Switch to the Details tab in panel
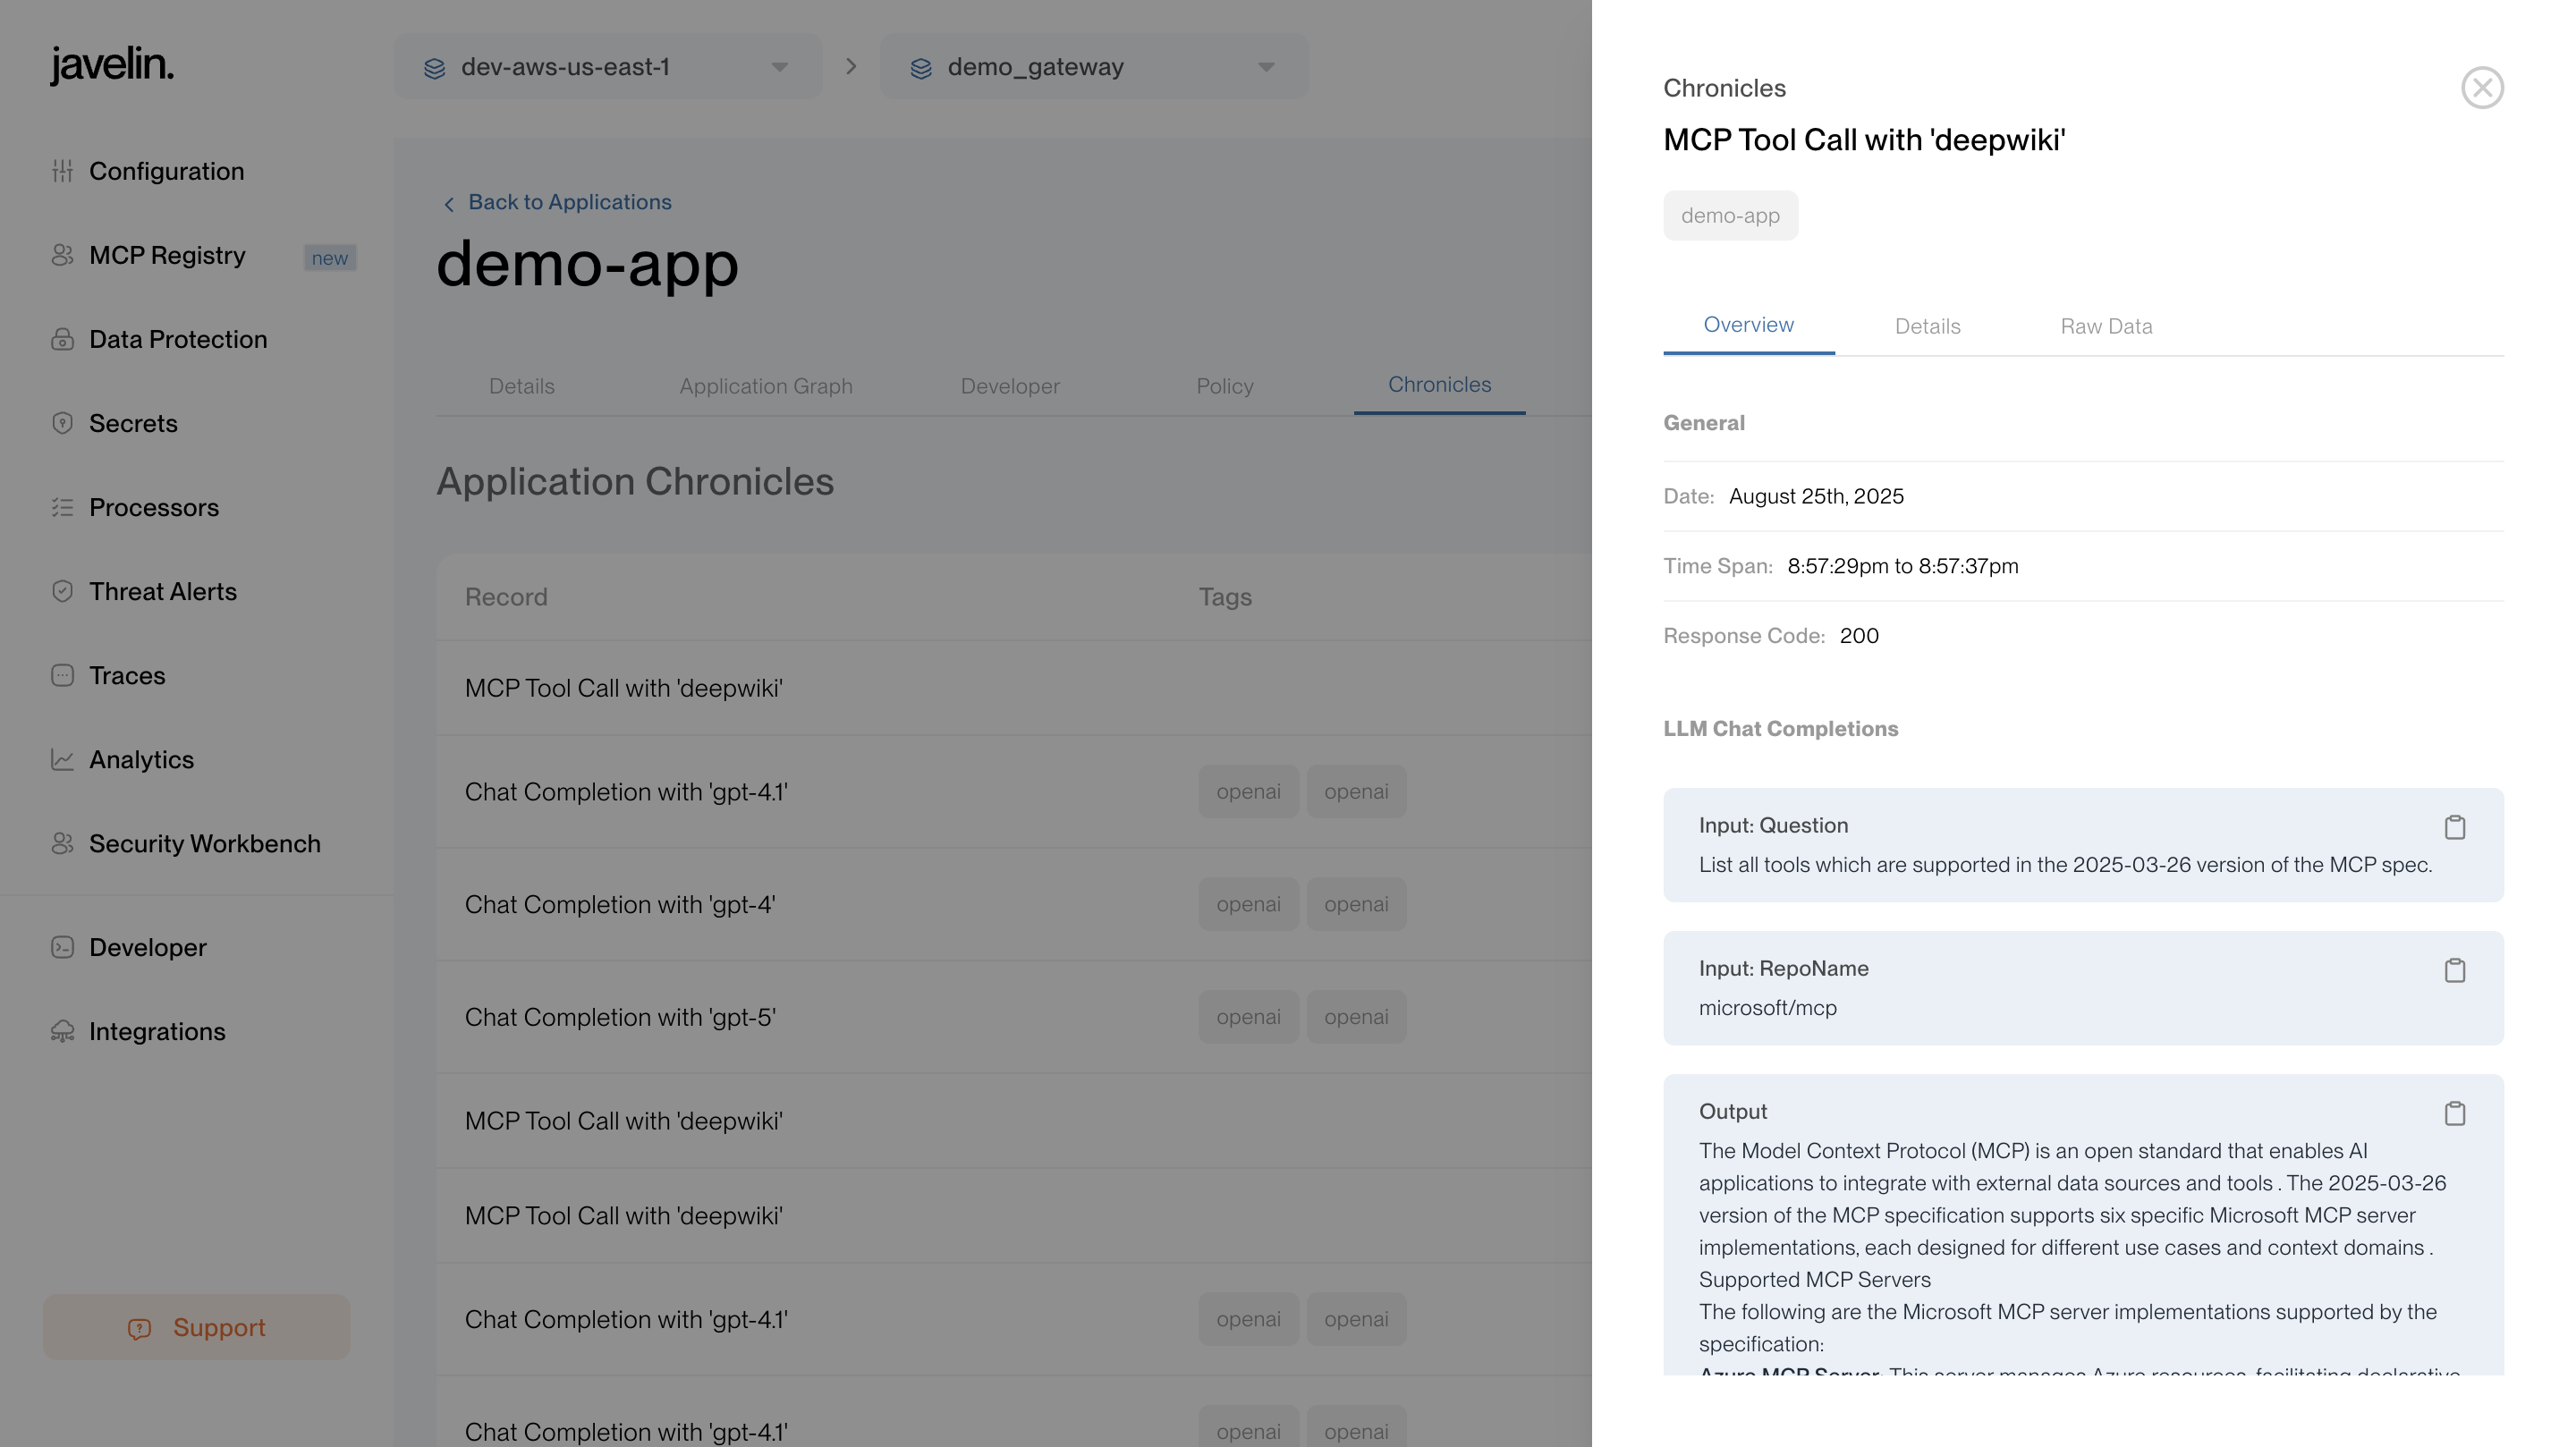2576x1447 pixels. pos(1927,326)
